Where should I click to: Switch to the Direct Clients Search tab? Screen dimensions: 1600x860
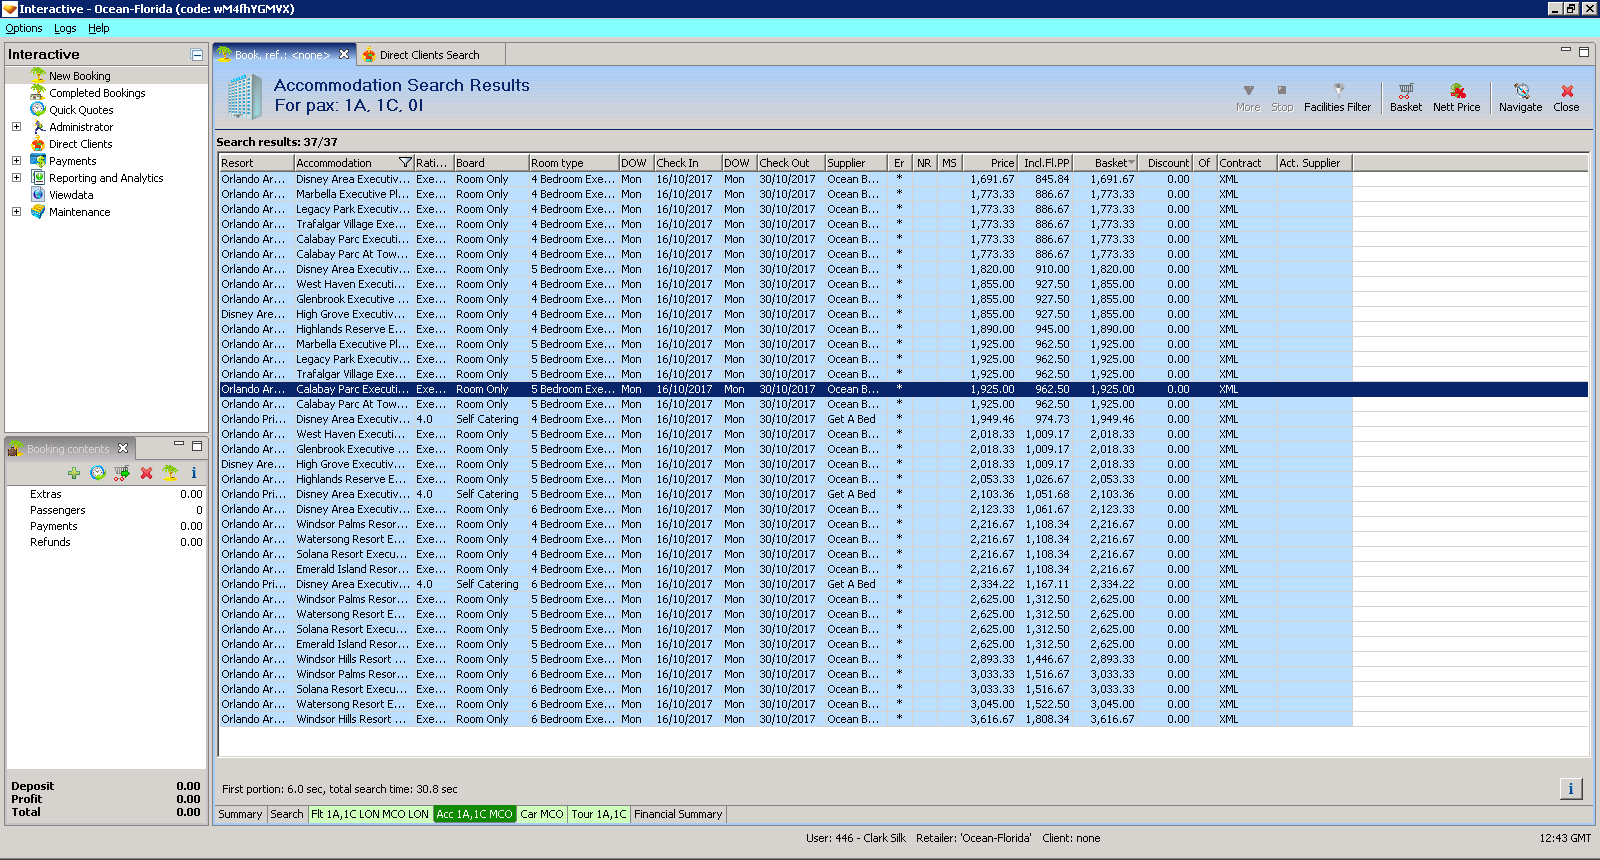coord(428,55)
